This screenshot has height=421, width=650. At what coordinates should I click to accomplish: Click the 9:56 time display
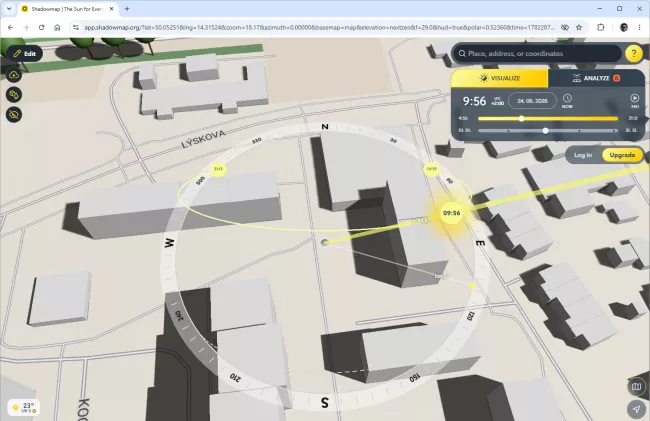tap(474, 101)
